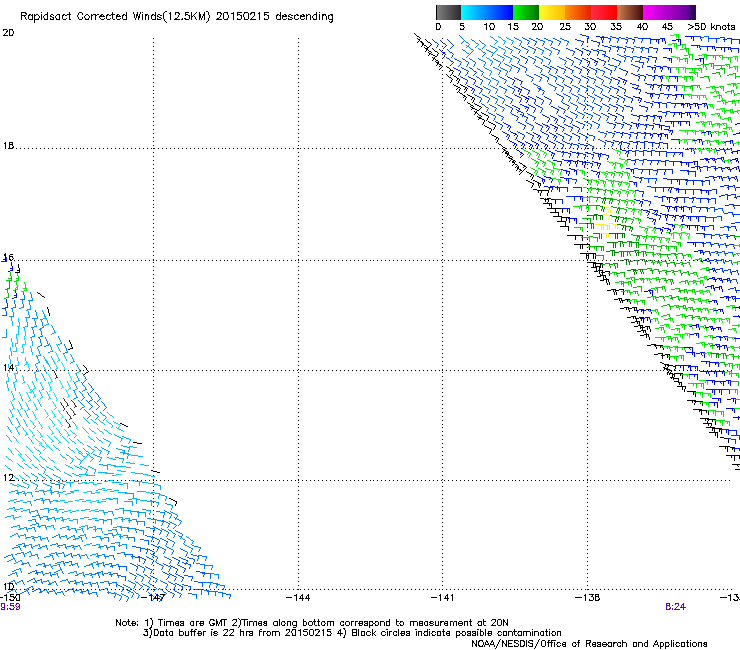
Task: Click the purple time stamp '9:59'
Action: 10,607
